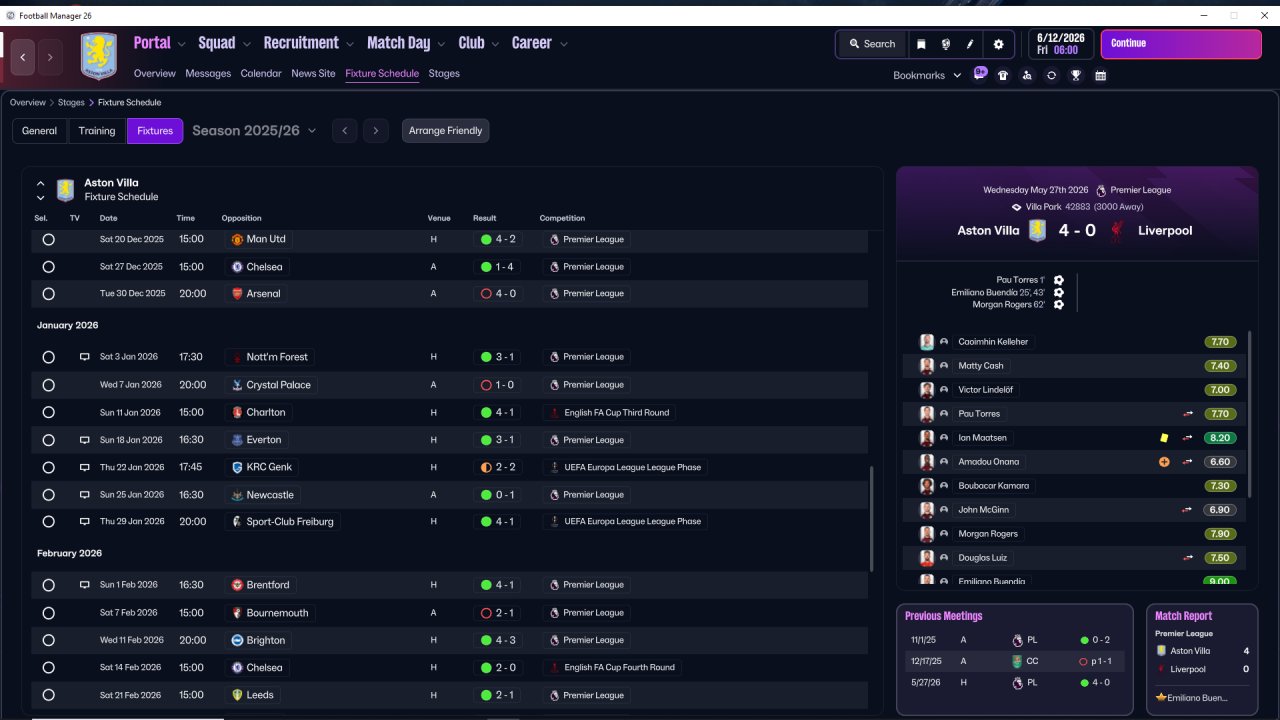Go forward with the right arrow navigation button
Viewport: 1280px width, 720px height.
[50, 58]
